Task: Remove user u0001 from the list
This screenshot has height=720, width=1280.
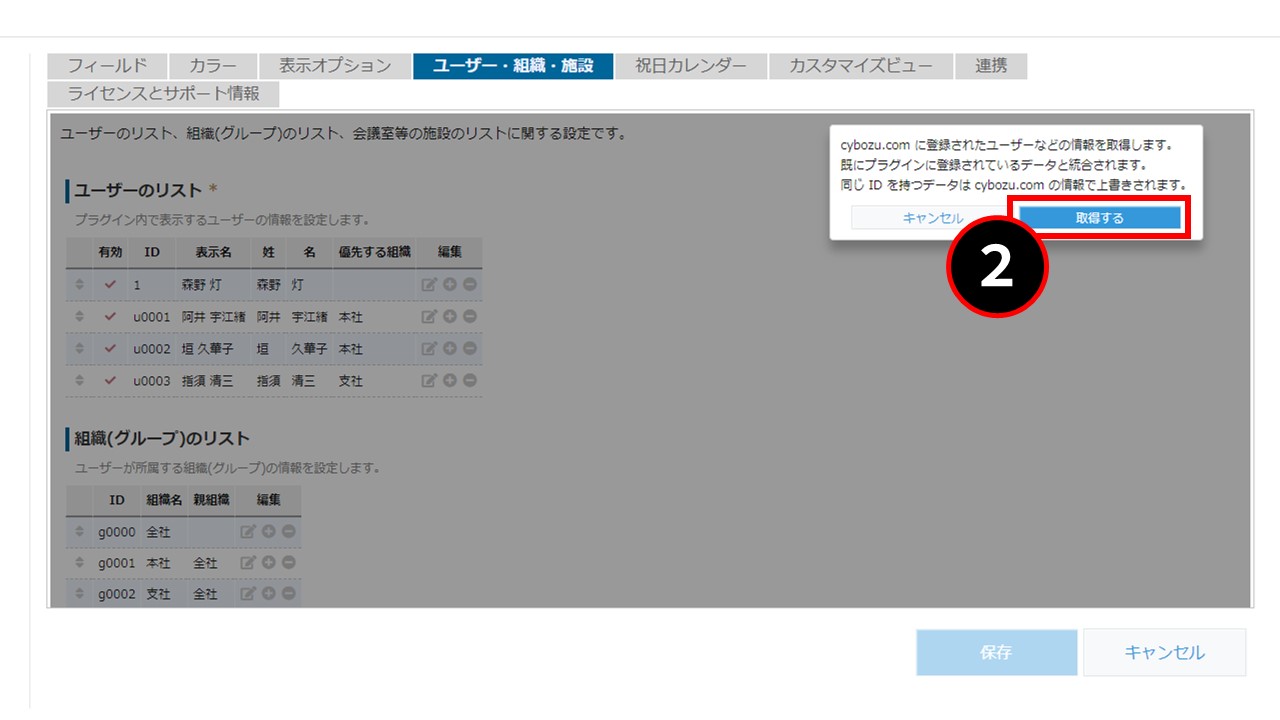Action: tap(470, 317)
